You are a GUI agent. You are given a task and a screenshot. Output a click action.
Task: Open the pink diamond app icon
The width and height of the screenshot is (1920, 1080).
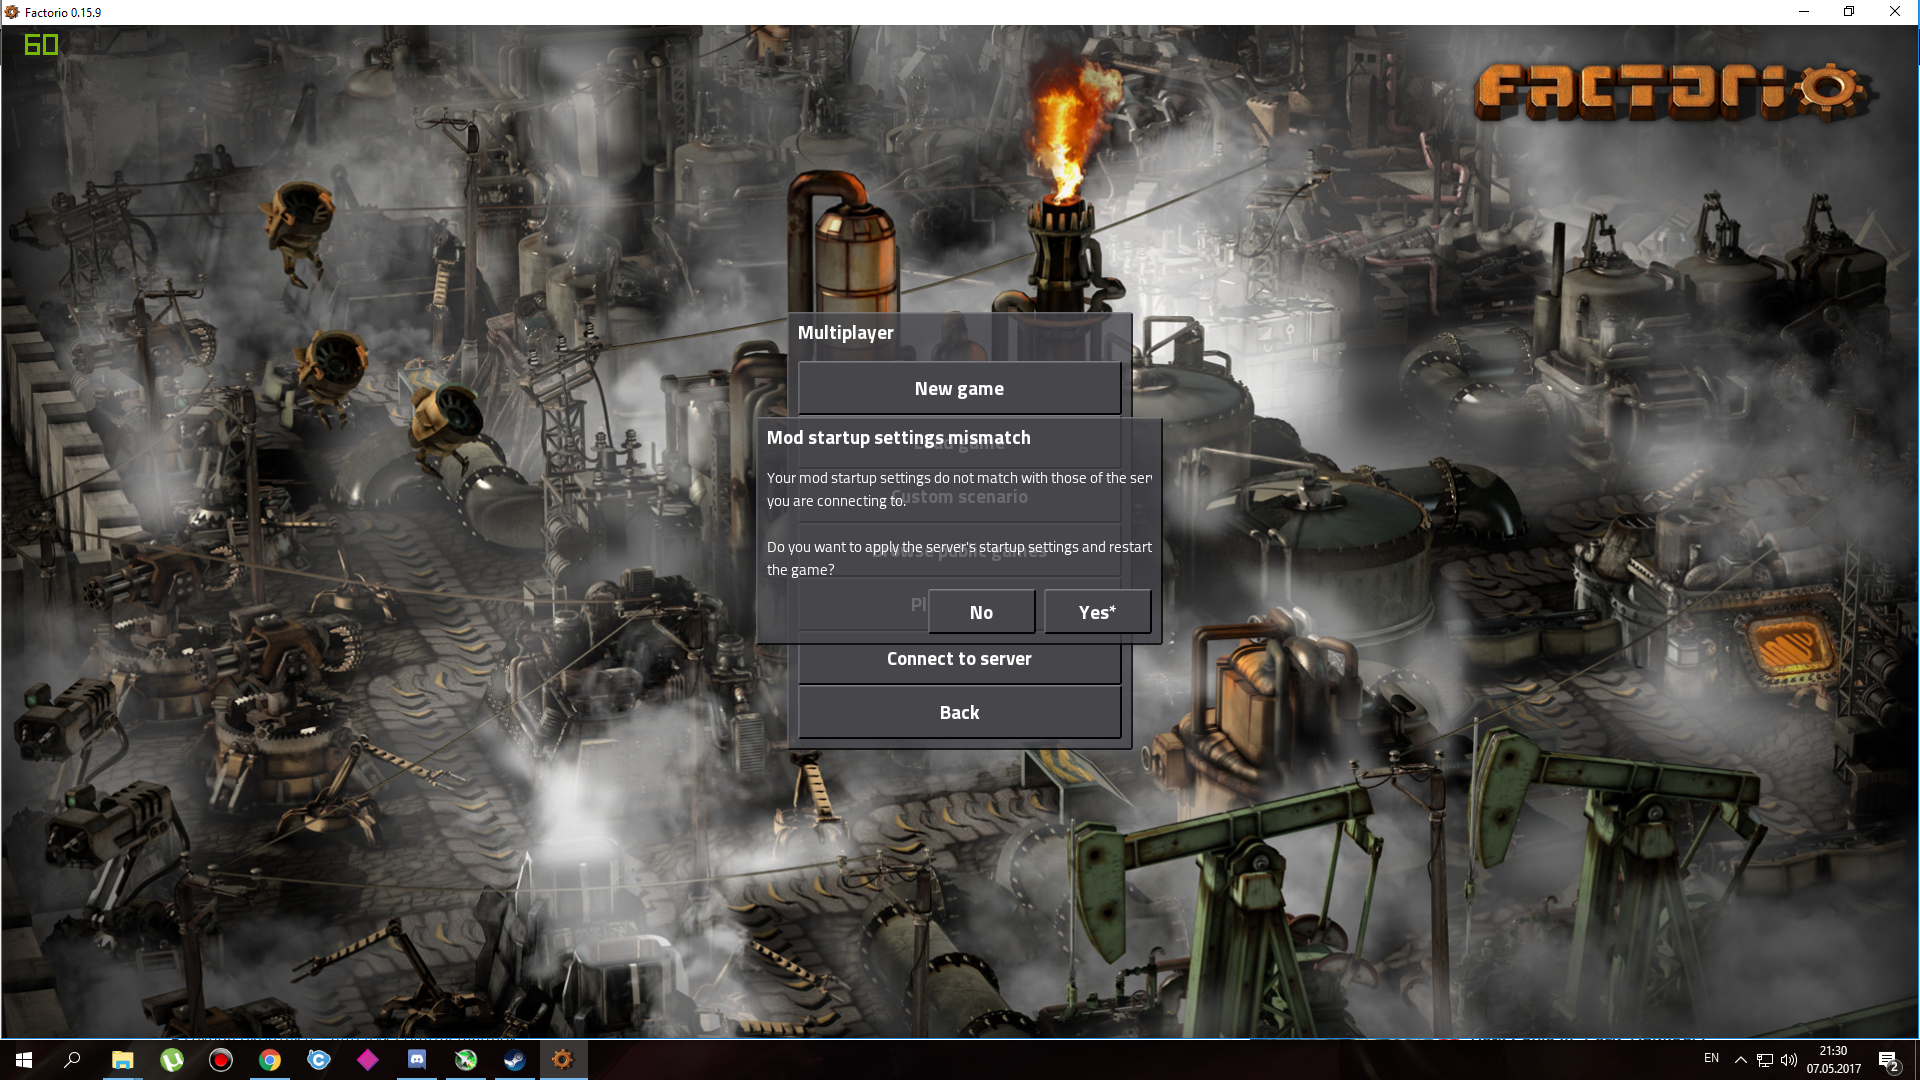point(368,1060)
